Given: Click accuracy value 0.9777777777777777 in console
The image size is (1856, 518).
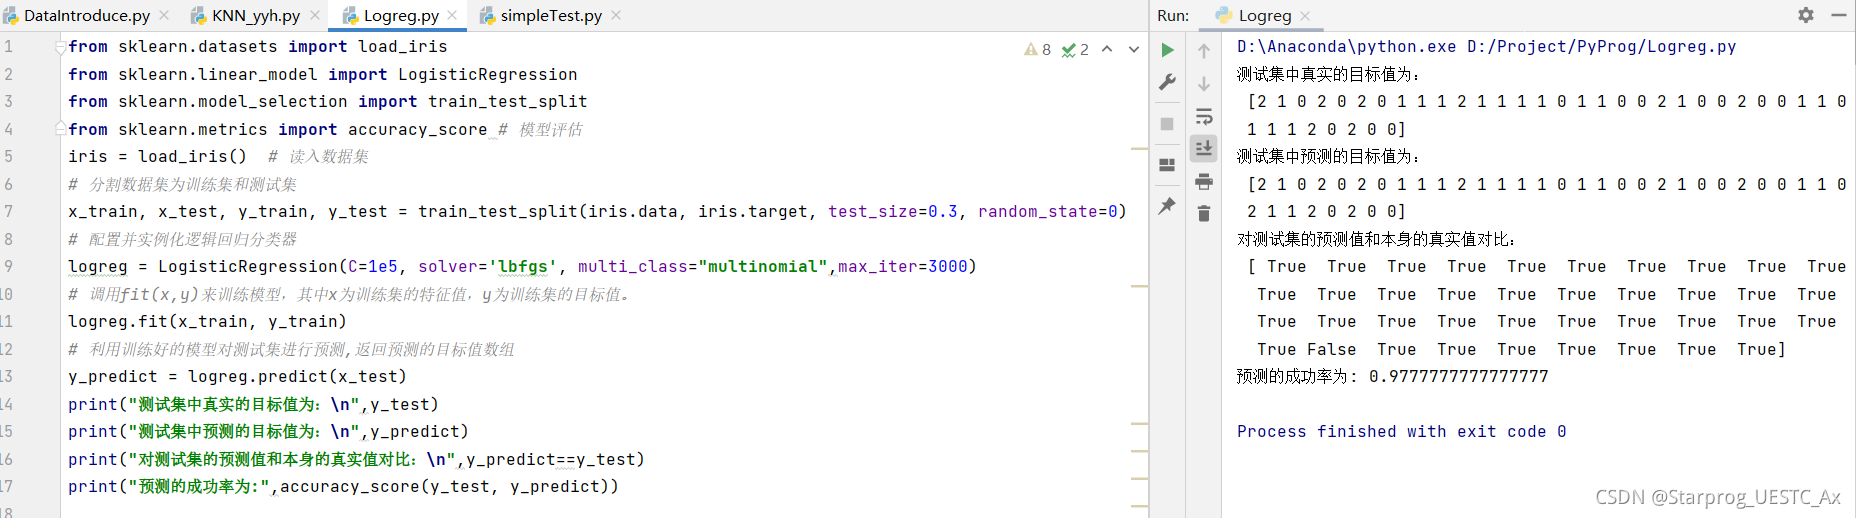Looking at the screenshot, I should tap(1459, 377).
